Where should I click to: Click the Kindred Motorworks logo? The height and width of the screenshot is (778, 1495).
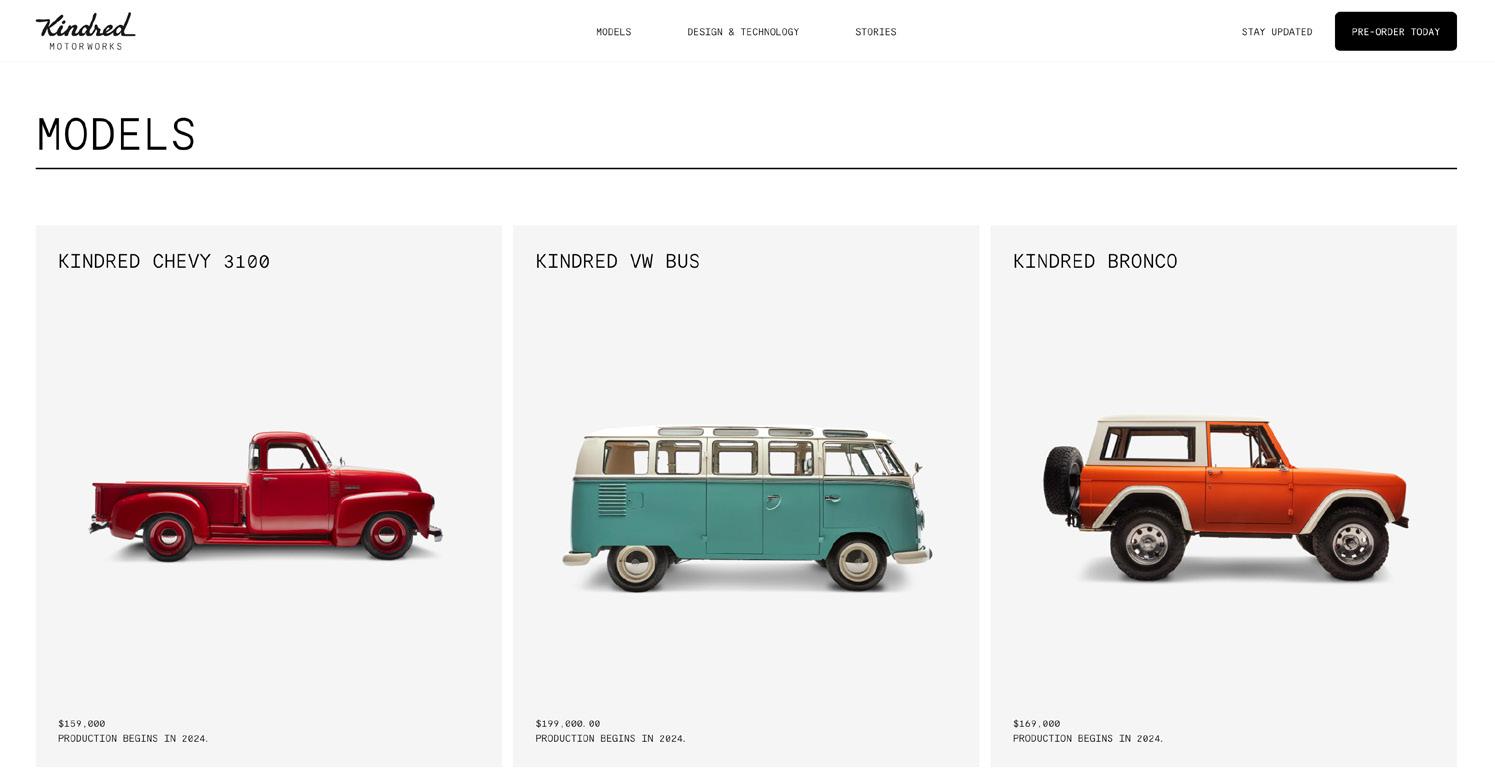tap(85, 31)
